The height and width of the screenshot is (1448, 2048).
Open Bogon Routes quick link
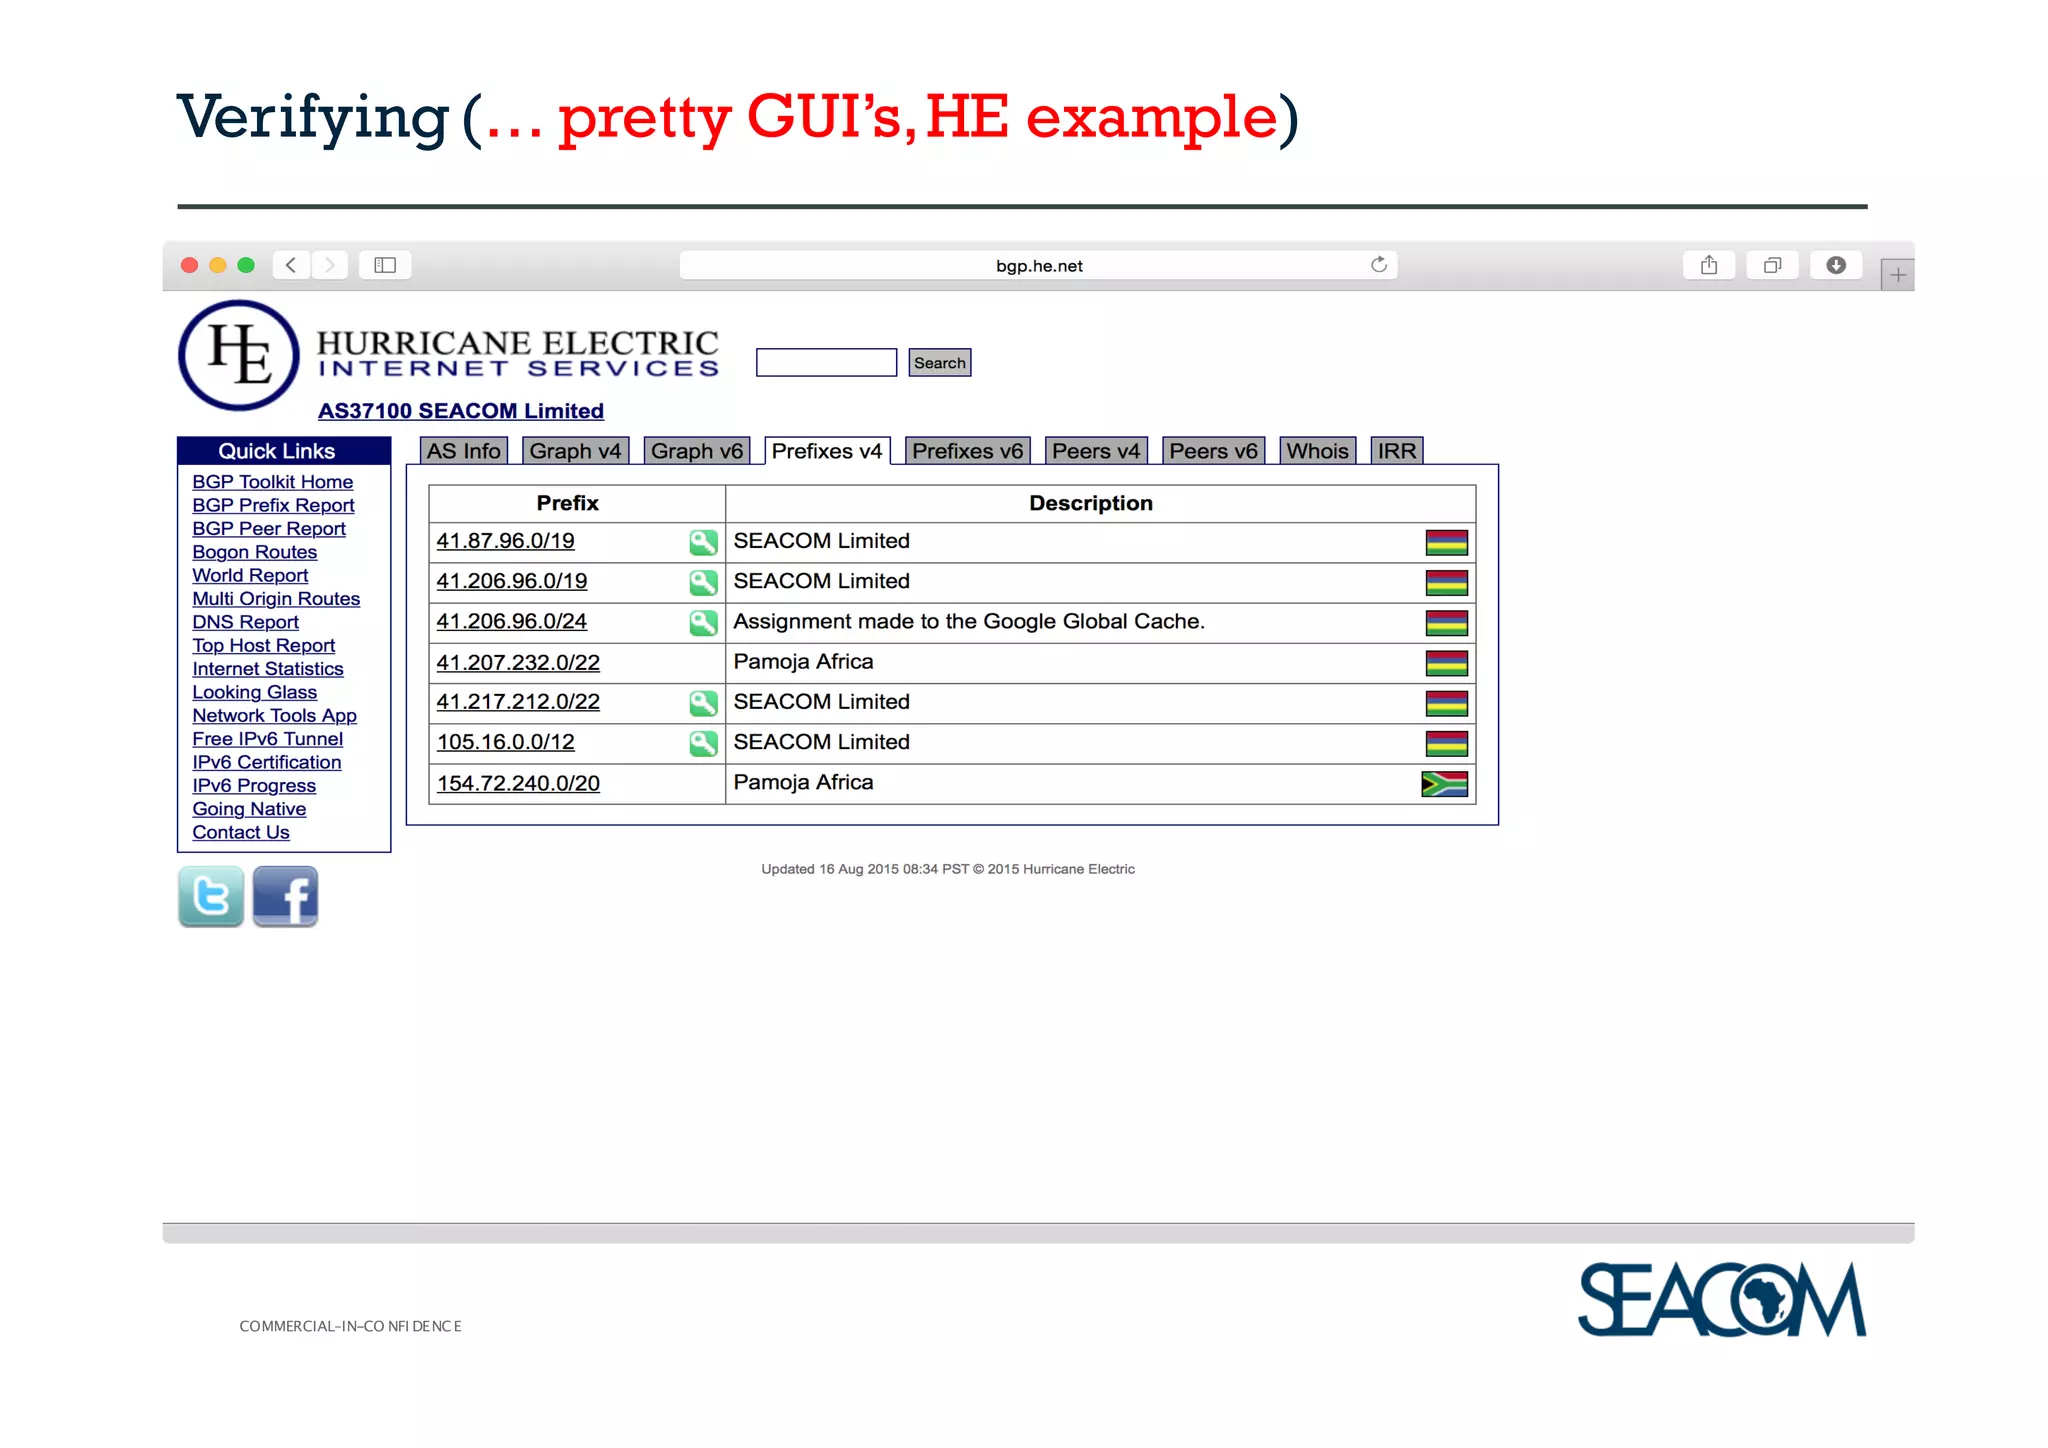255,552
